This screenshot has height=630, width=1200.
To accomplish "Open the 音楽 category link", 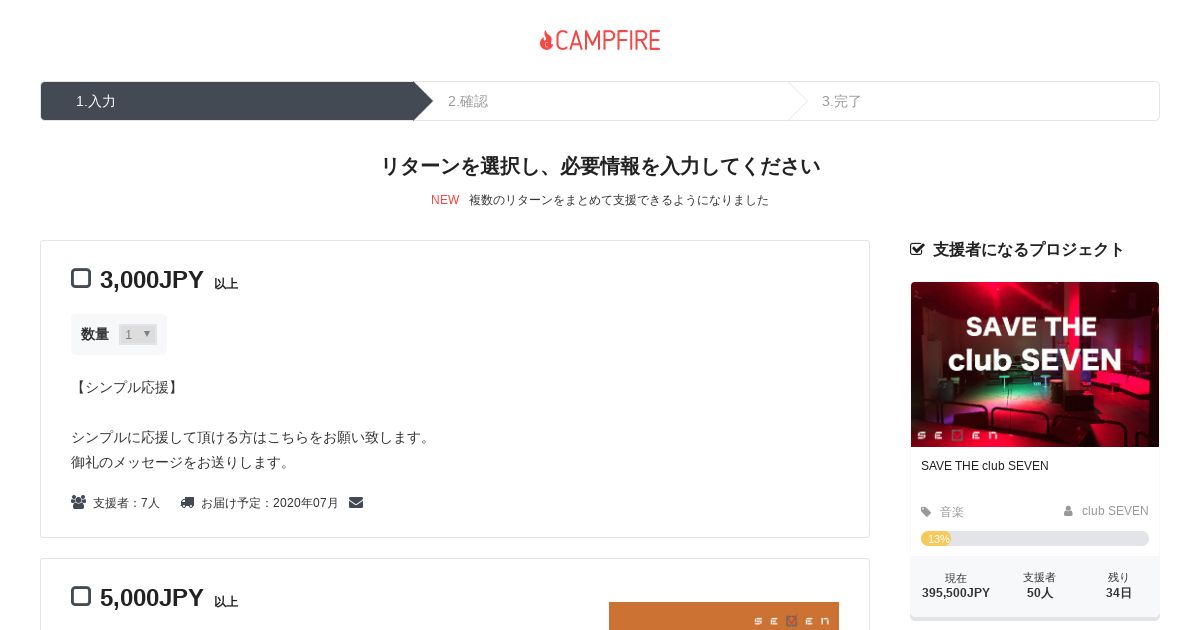I will pyautogui.click(x=952, y=512).
